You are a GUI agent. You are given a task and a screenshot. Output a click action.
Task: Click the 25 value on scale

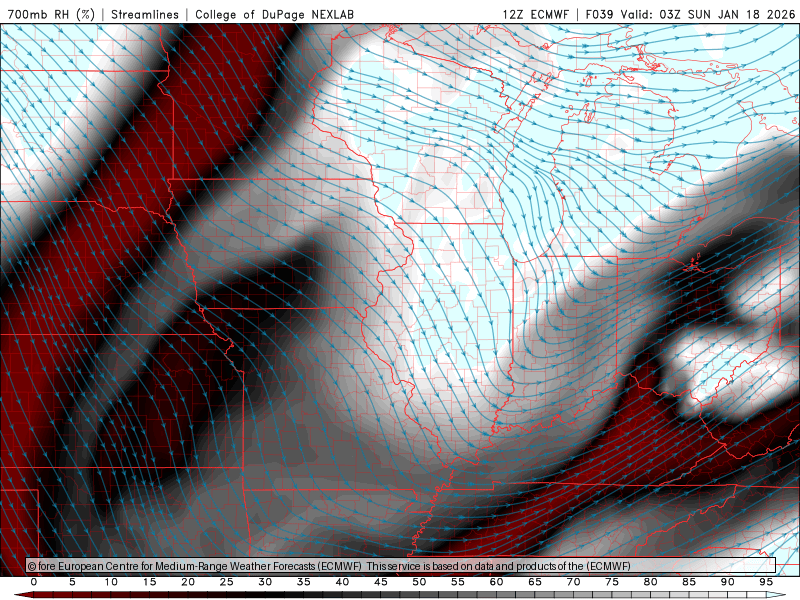pos(227,582)
